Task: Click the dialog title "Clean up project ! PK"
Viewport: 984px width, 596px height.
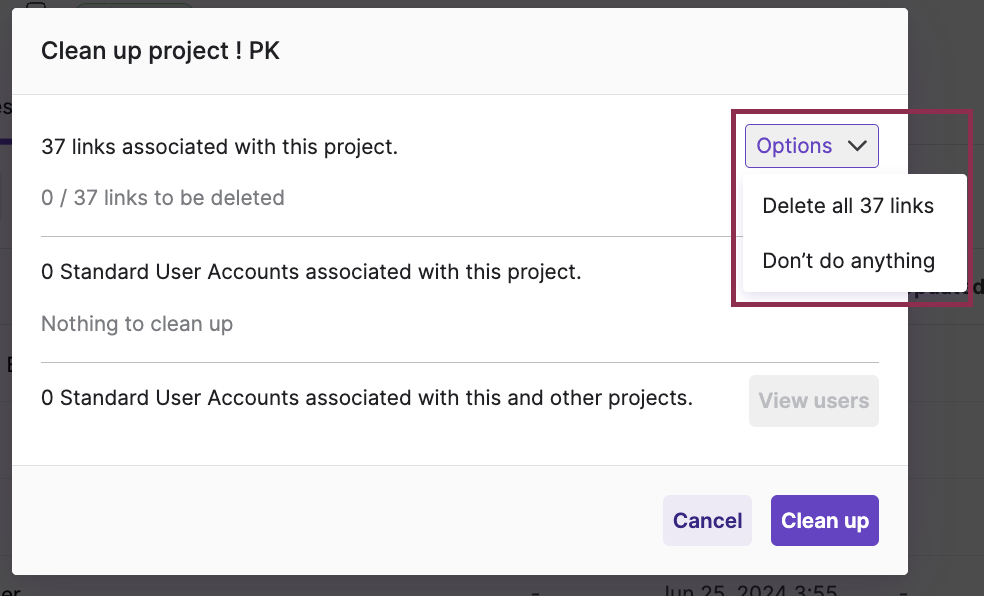Action: point(159,50)
